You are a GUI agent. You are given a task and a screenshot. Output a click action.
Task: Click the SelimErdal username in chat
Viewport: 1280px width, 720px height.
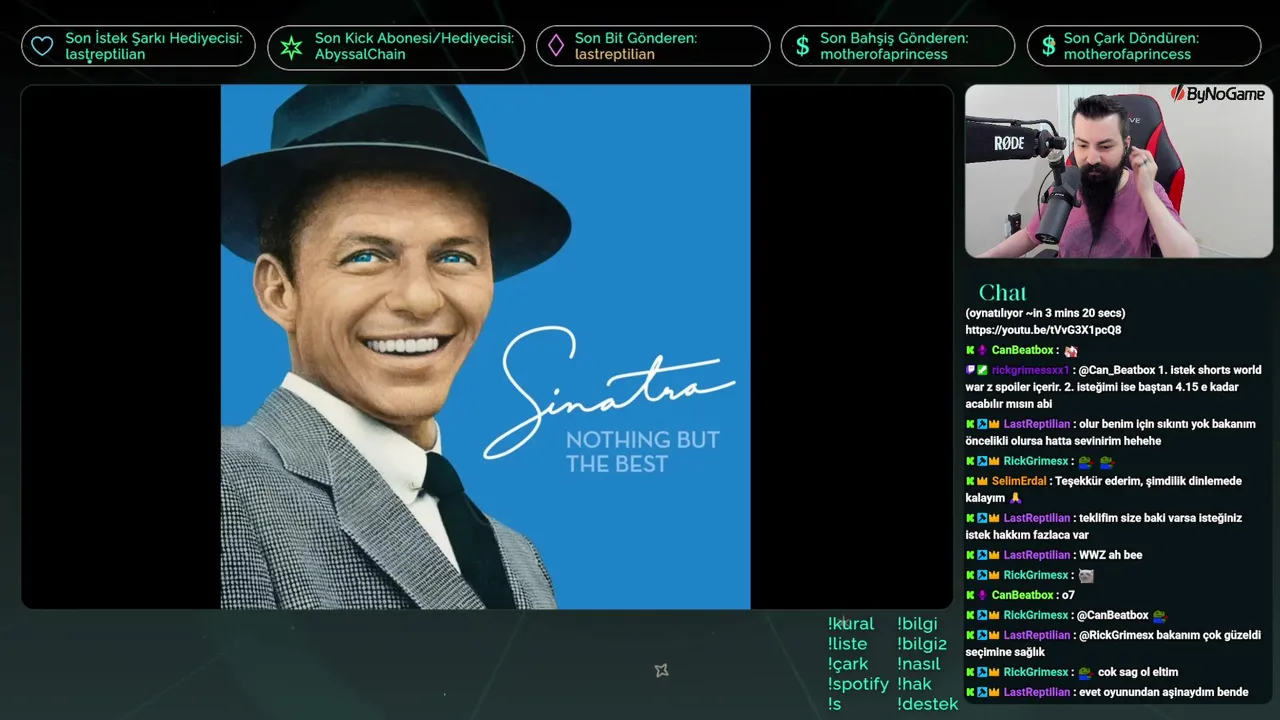[1019, 481]
